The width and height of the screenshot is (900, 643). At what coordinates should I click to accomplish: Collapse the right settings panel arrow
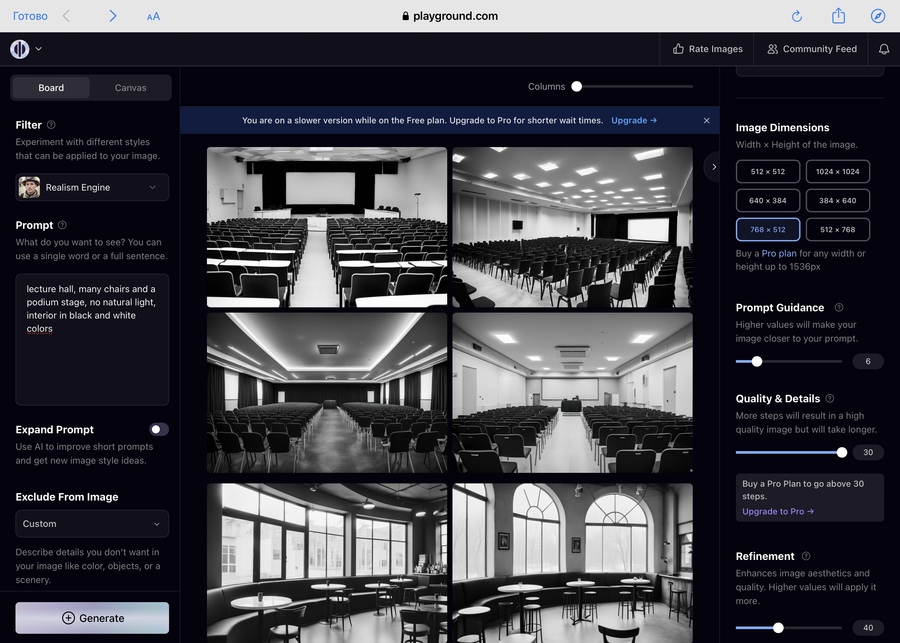coord(713,167)
